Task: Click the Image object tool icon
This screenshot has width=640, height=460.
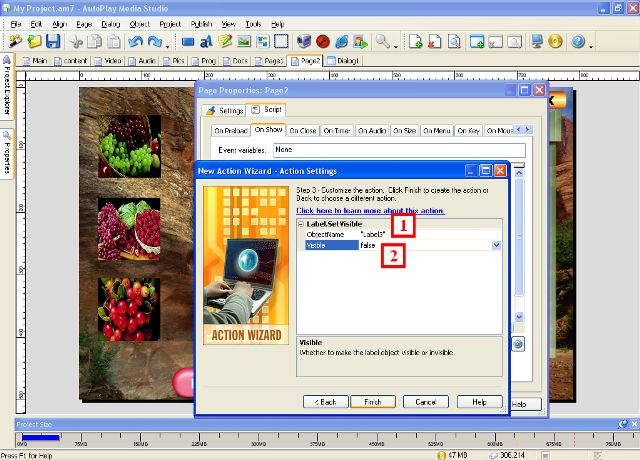Action: pyautogui.click(x=245, y=42)
